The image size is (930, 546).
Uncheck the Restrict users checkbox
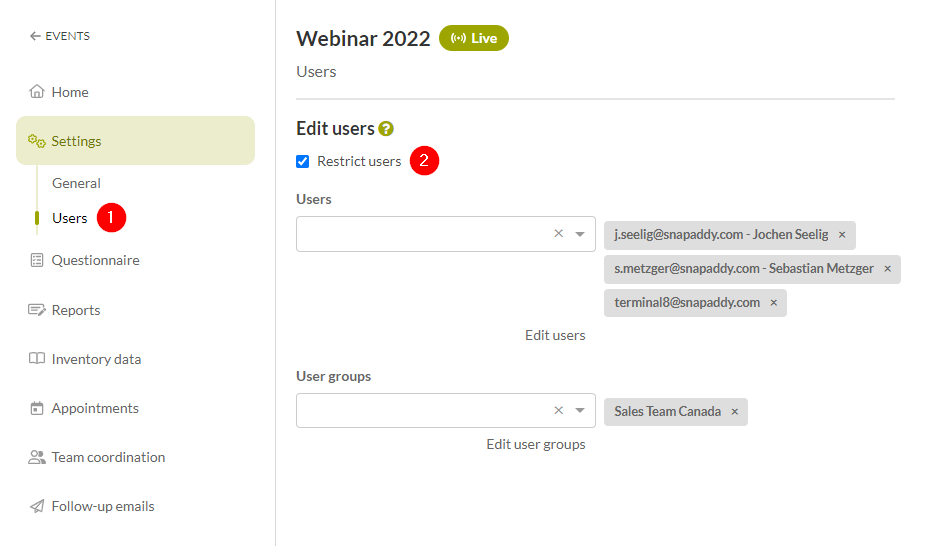[302, 161]
